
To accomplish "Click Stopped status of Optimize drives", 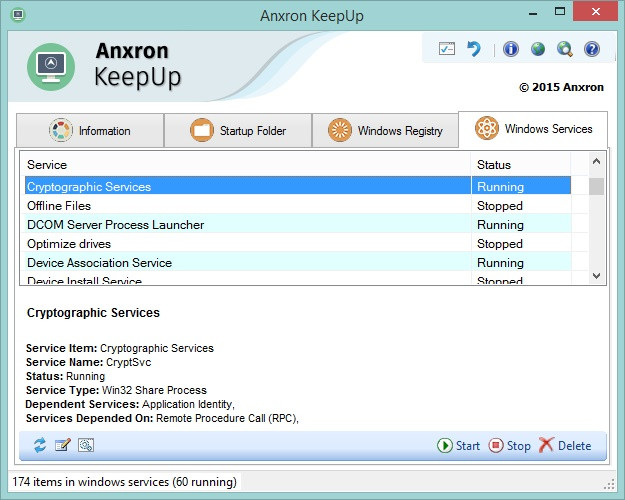I will coord(499,244).
